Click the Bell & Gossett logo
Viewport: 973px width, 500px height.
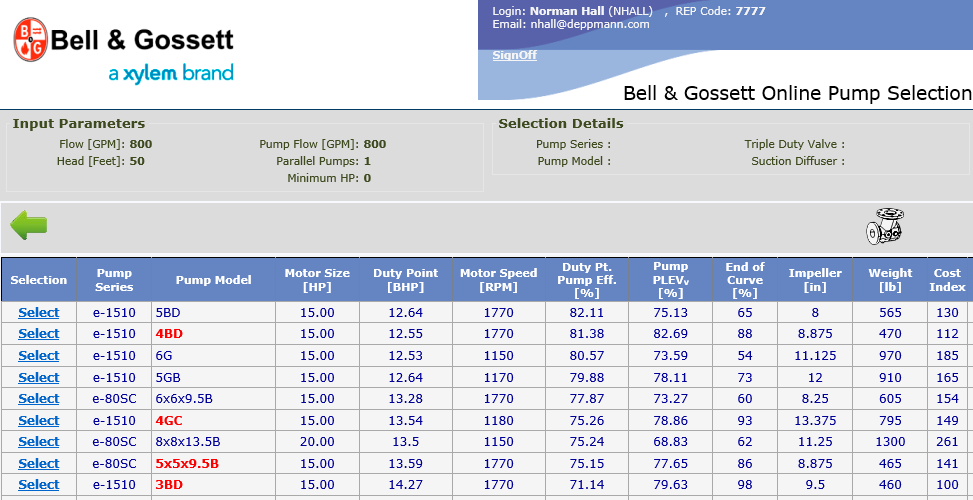coord(123,52)
